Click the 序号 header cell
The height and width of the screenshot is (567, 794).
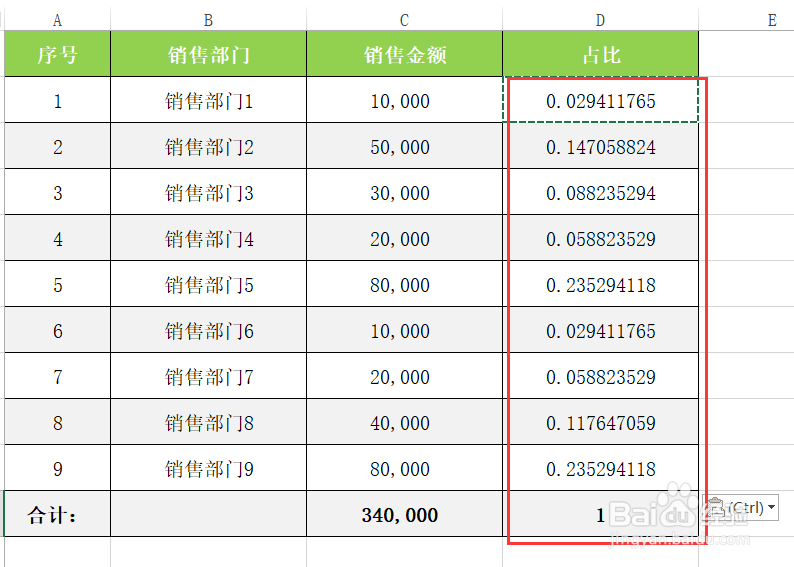[x=57, y=54]
